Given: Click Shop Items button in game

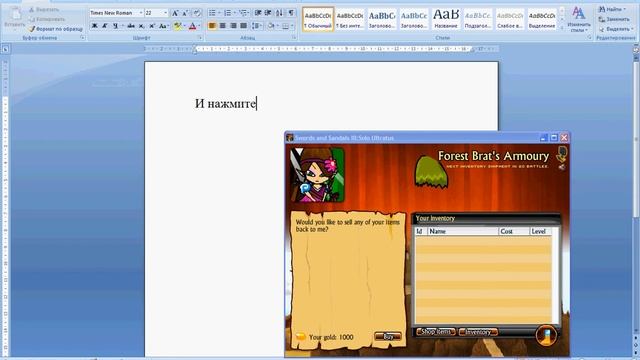Looking at the screenshot, I should (x=436, y=331).
